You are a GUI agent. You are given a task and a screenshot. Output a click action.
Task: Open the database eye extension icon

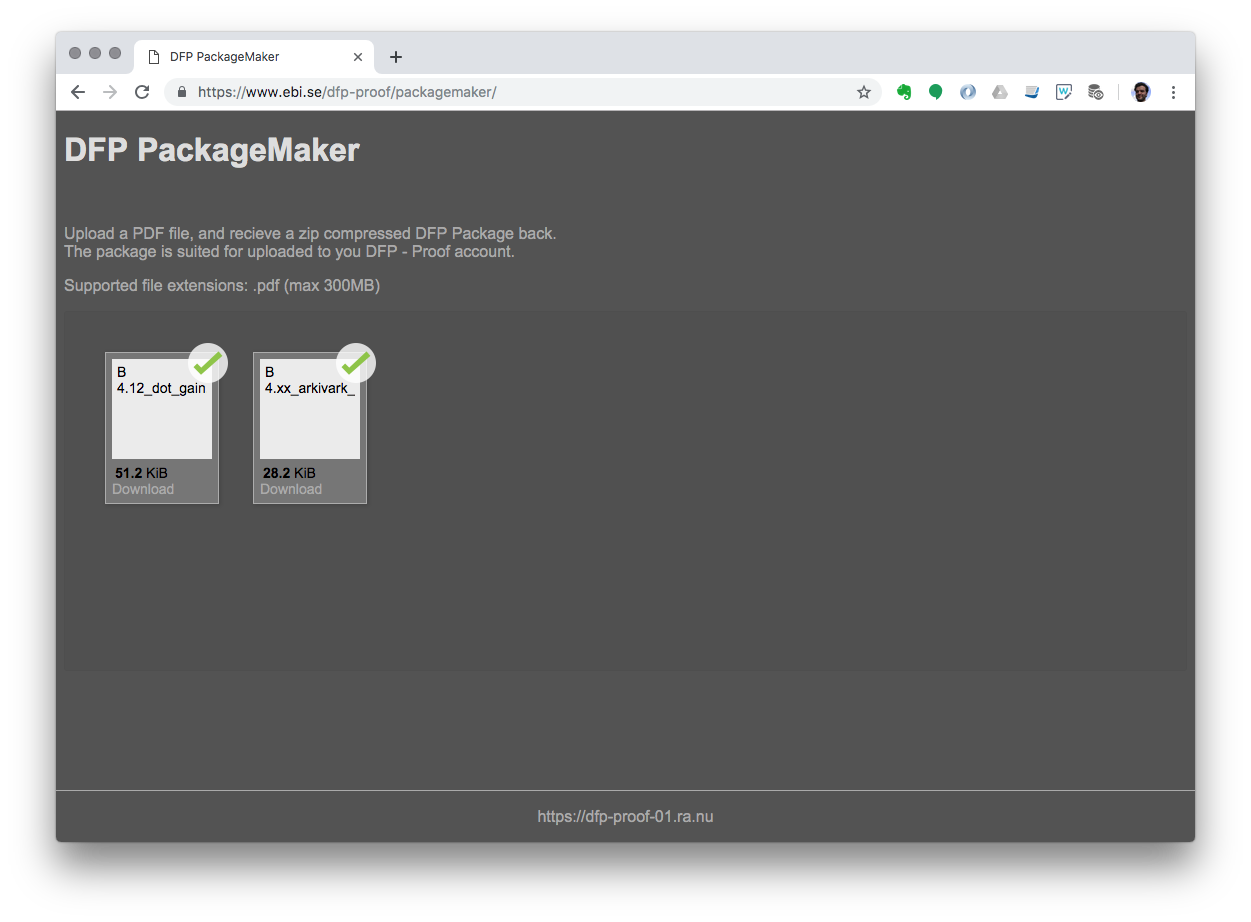point(1096,92)
